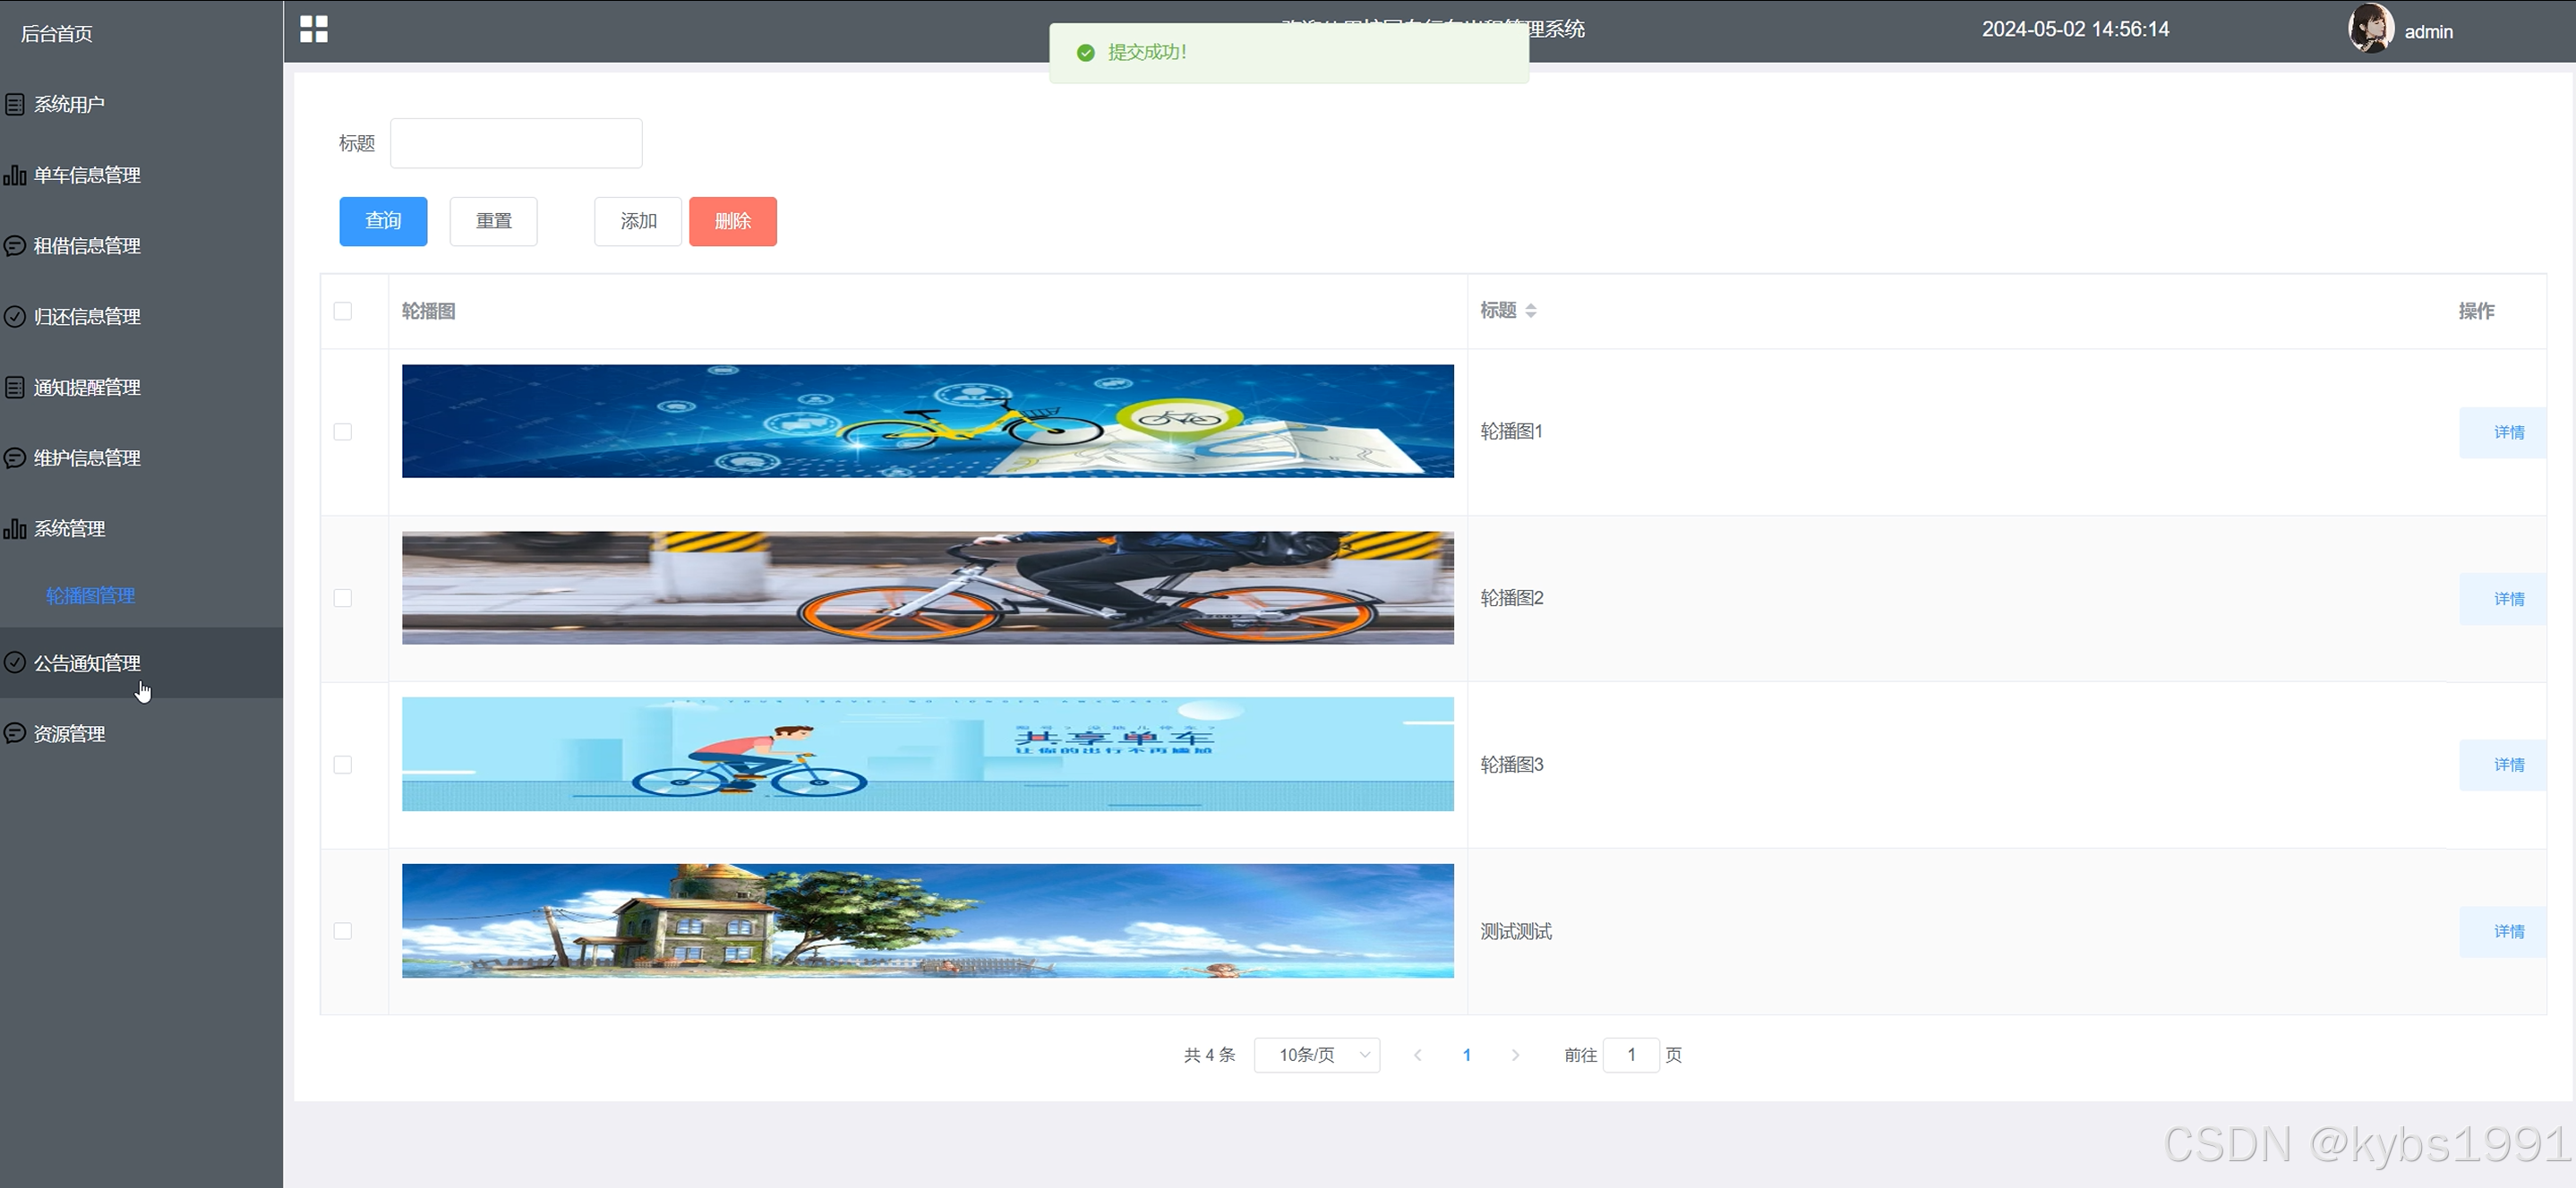The image size is (2576, 1188).
Task: Click the 系统用户 sidebar icon
Action: click(15, 104)
